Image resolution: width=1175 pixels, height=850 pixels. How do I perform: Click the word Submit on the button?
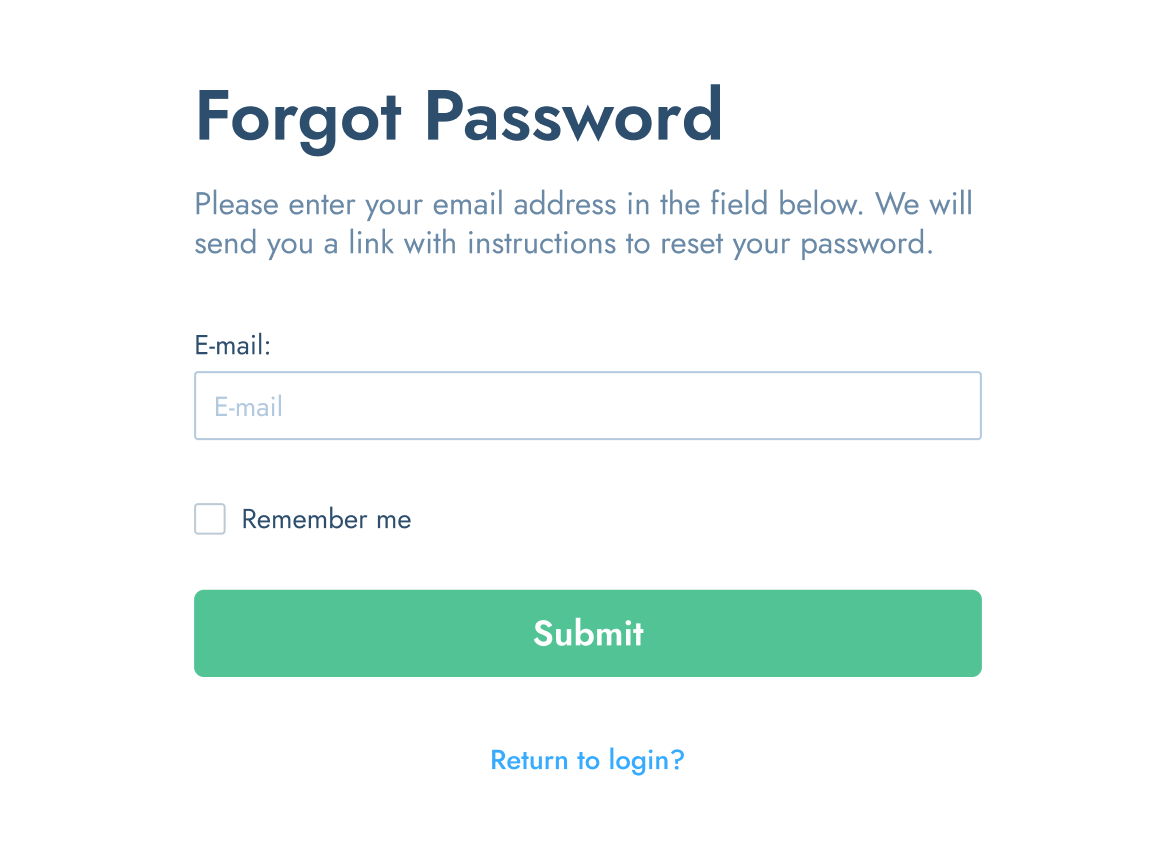[x=588, y=633]
